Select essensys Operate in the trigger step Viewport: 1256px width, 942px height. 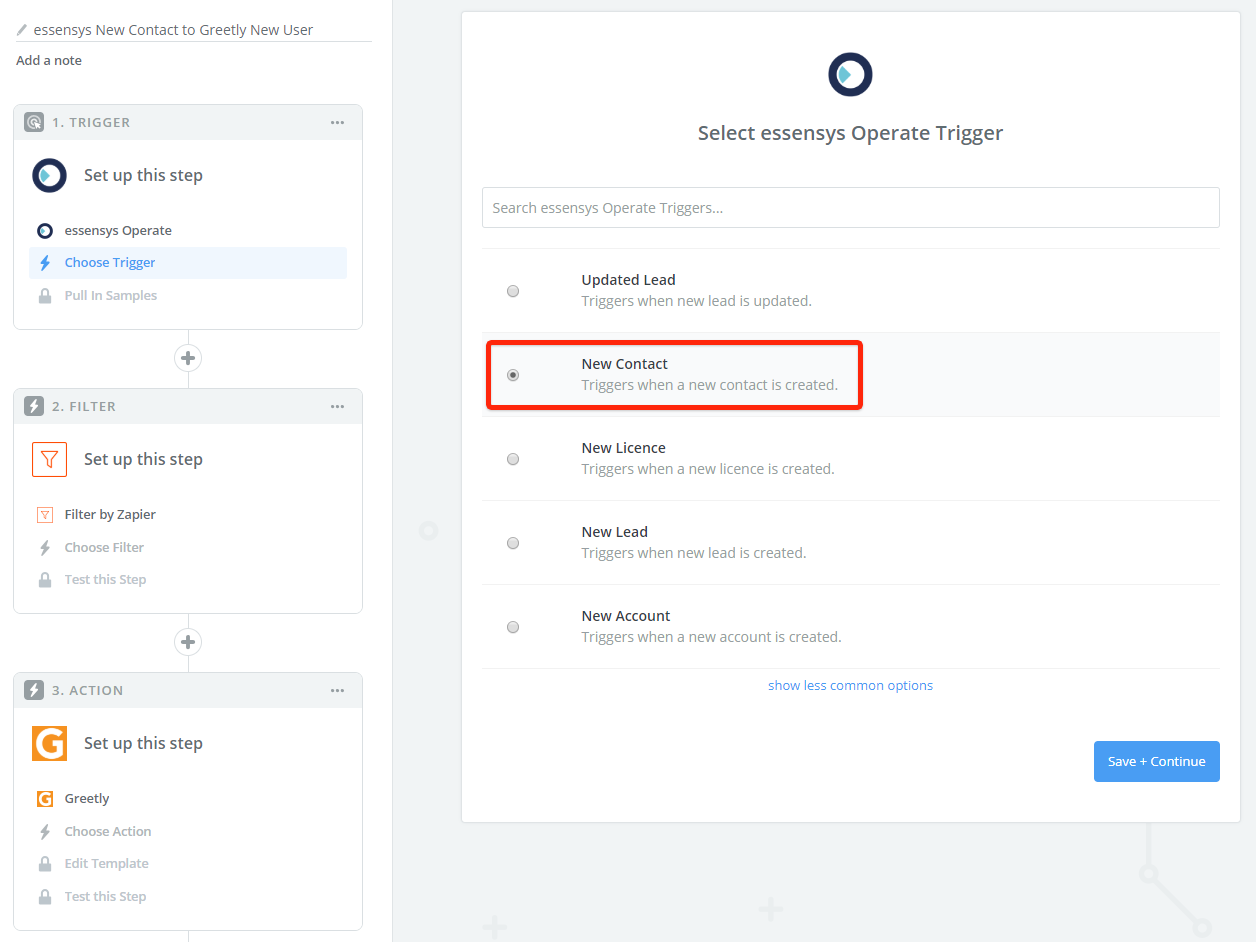(118, 230)
